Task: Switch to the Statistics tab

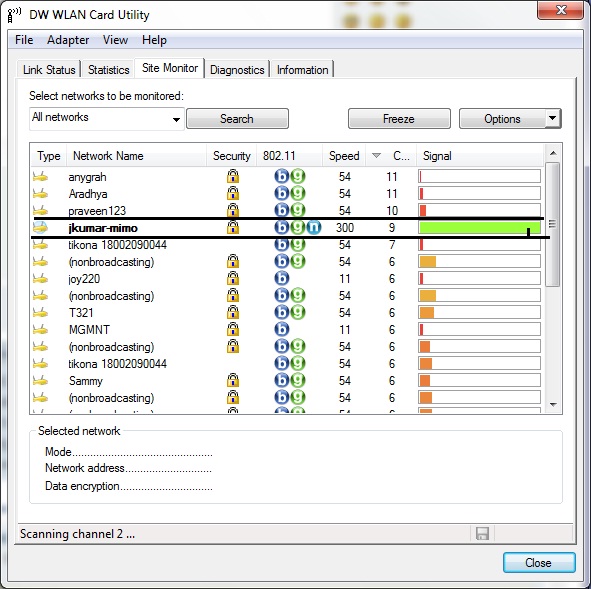Action: [x=109, y=70]
